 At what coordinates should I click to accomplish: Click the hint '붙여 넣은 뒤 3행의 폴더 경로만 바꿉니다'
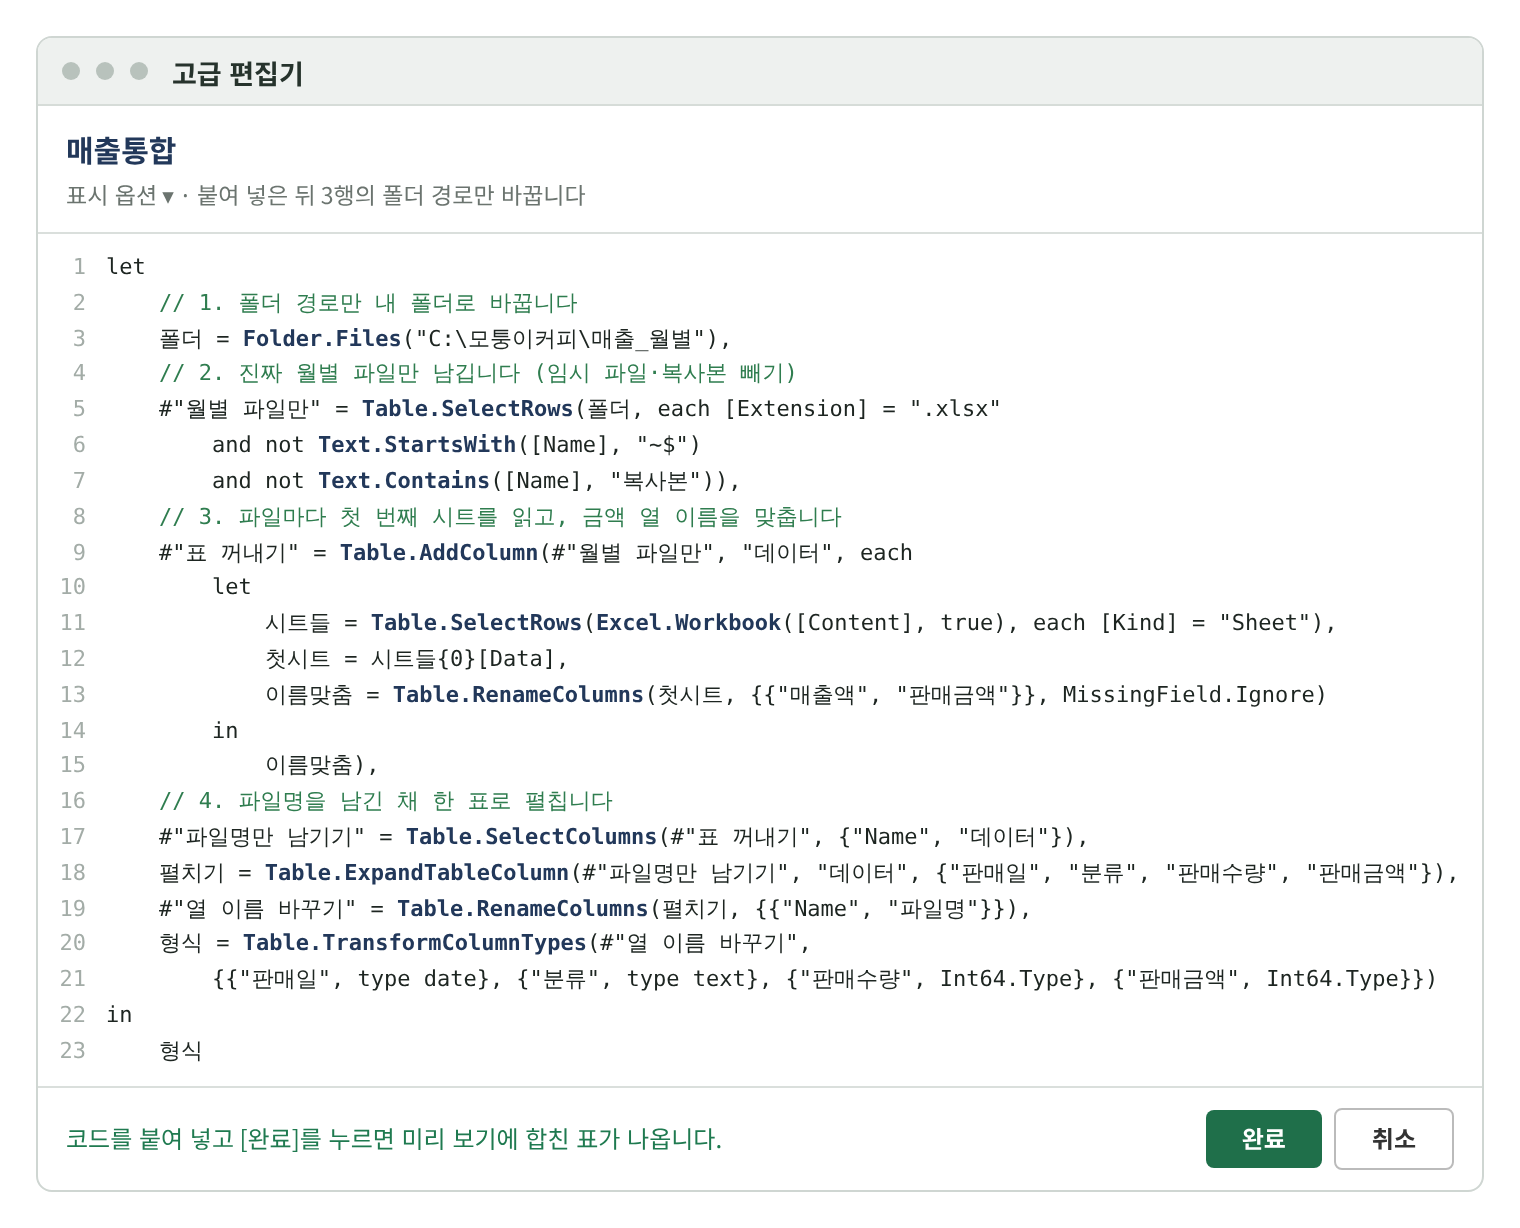(391, 195)
